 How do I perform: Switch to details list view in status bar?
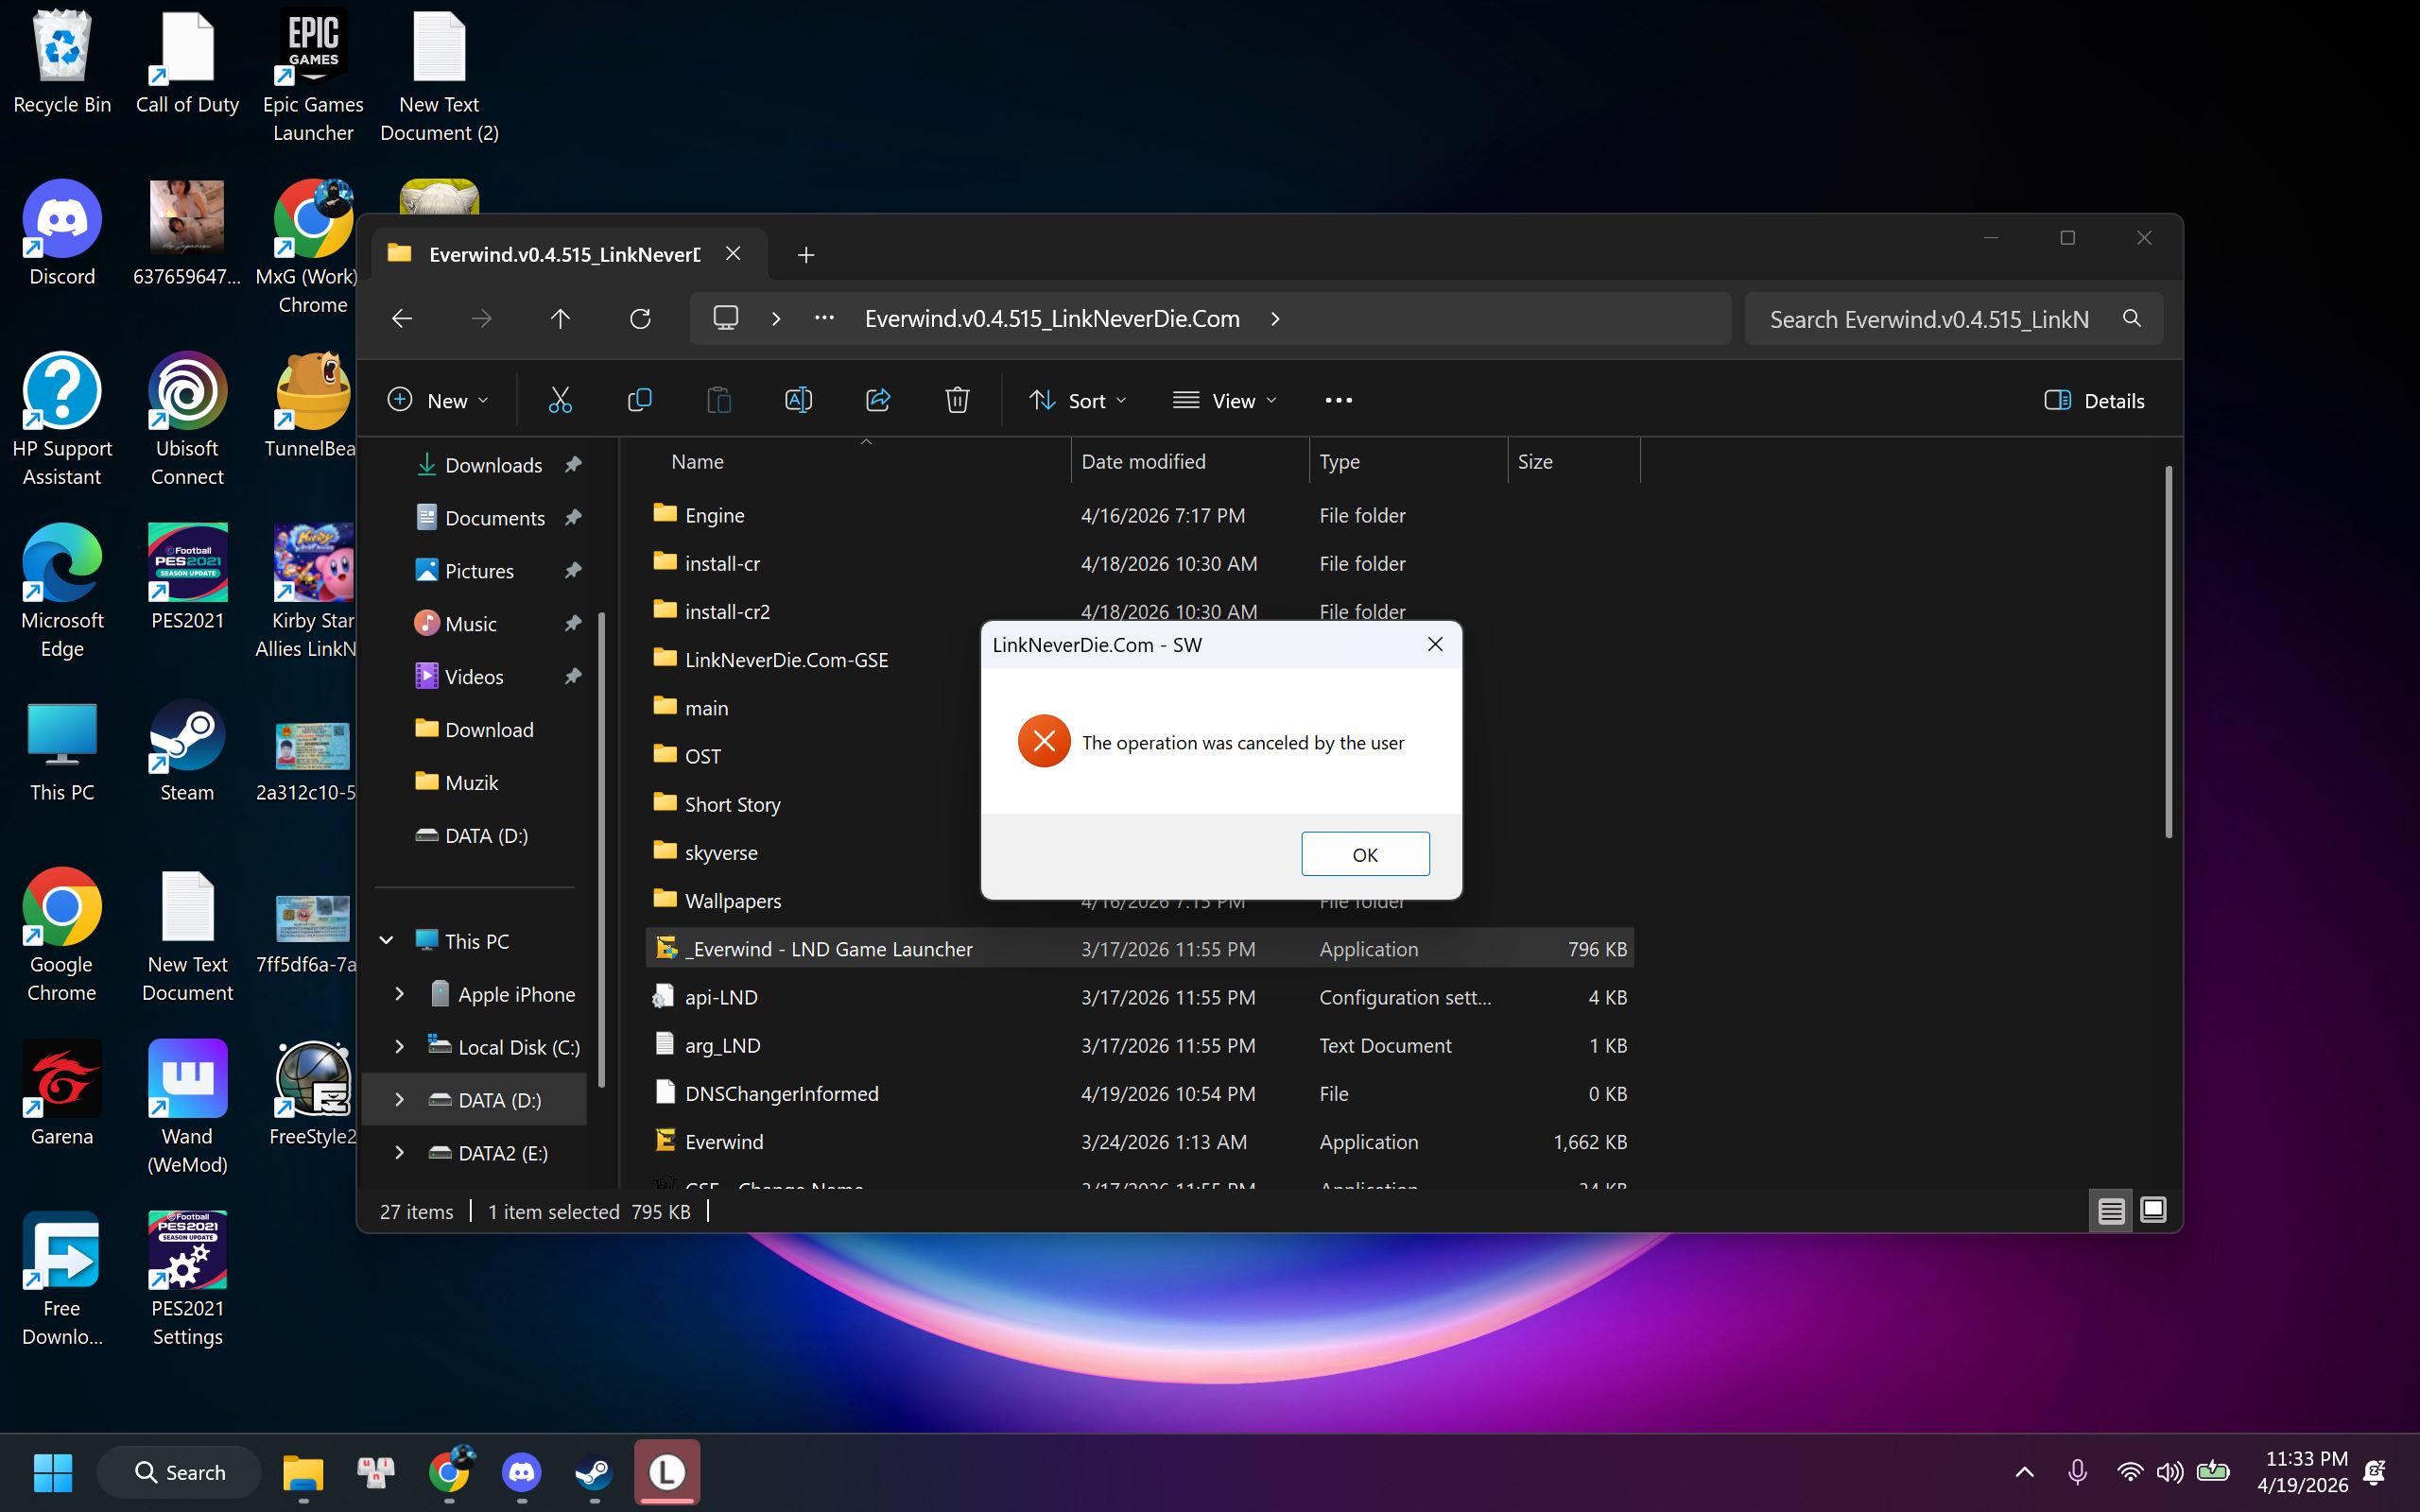coord(2111,1210)
